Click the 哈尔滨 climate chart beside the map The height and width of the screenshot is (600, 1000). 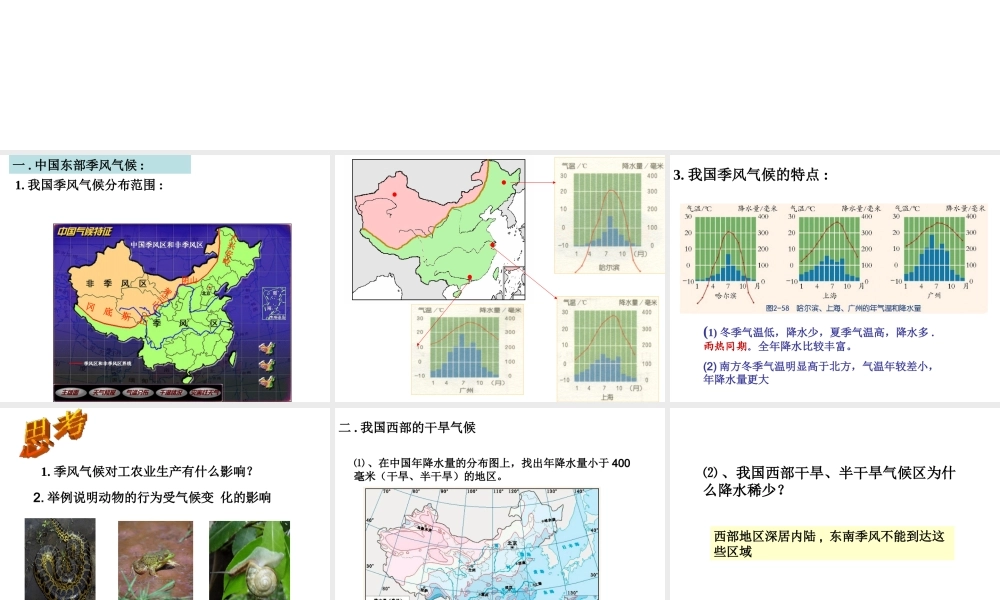tap(608, 216)
